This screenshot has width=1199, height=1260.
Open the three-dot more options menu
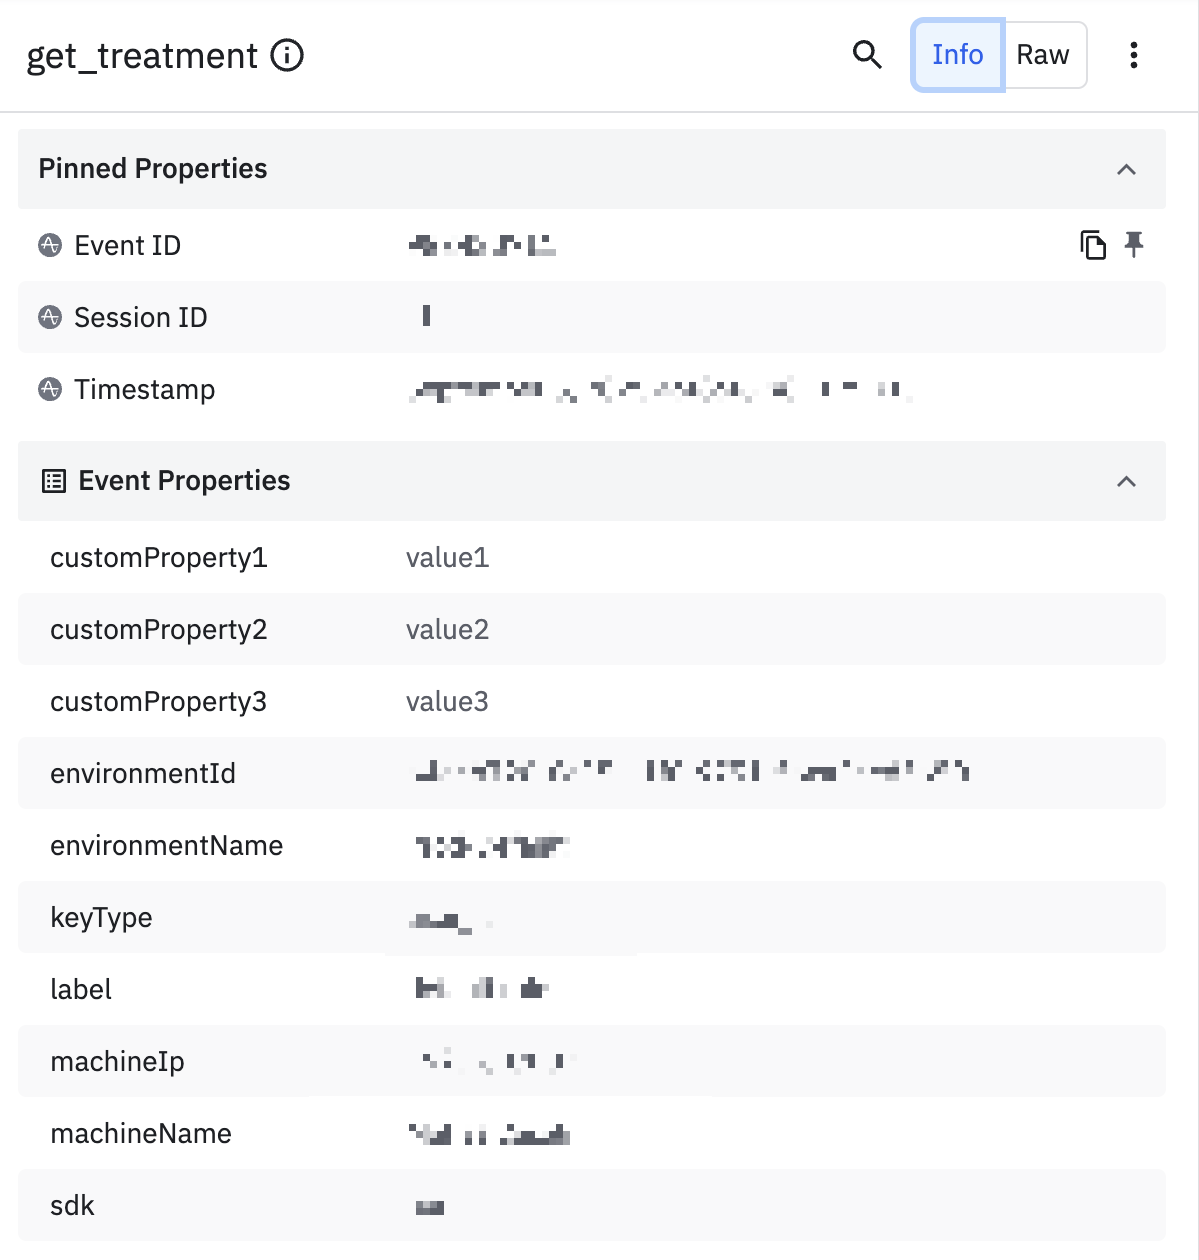coord(1133,55)
